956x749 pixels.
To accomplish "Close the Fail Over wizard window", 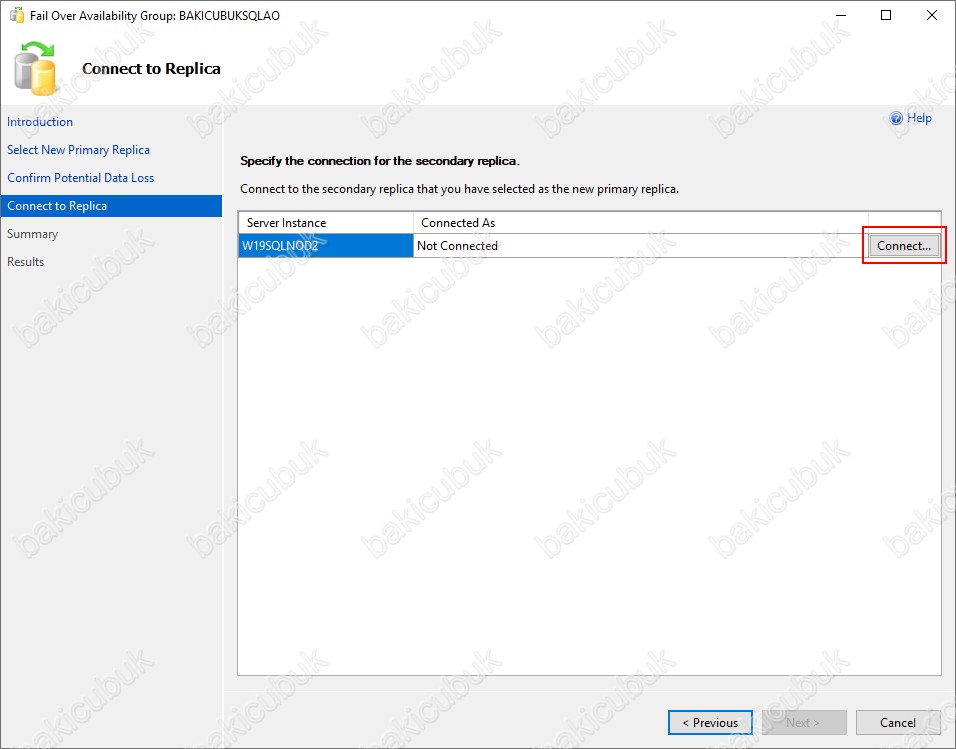I will point(932,15).
